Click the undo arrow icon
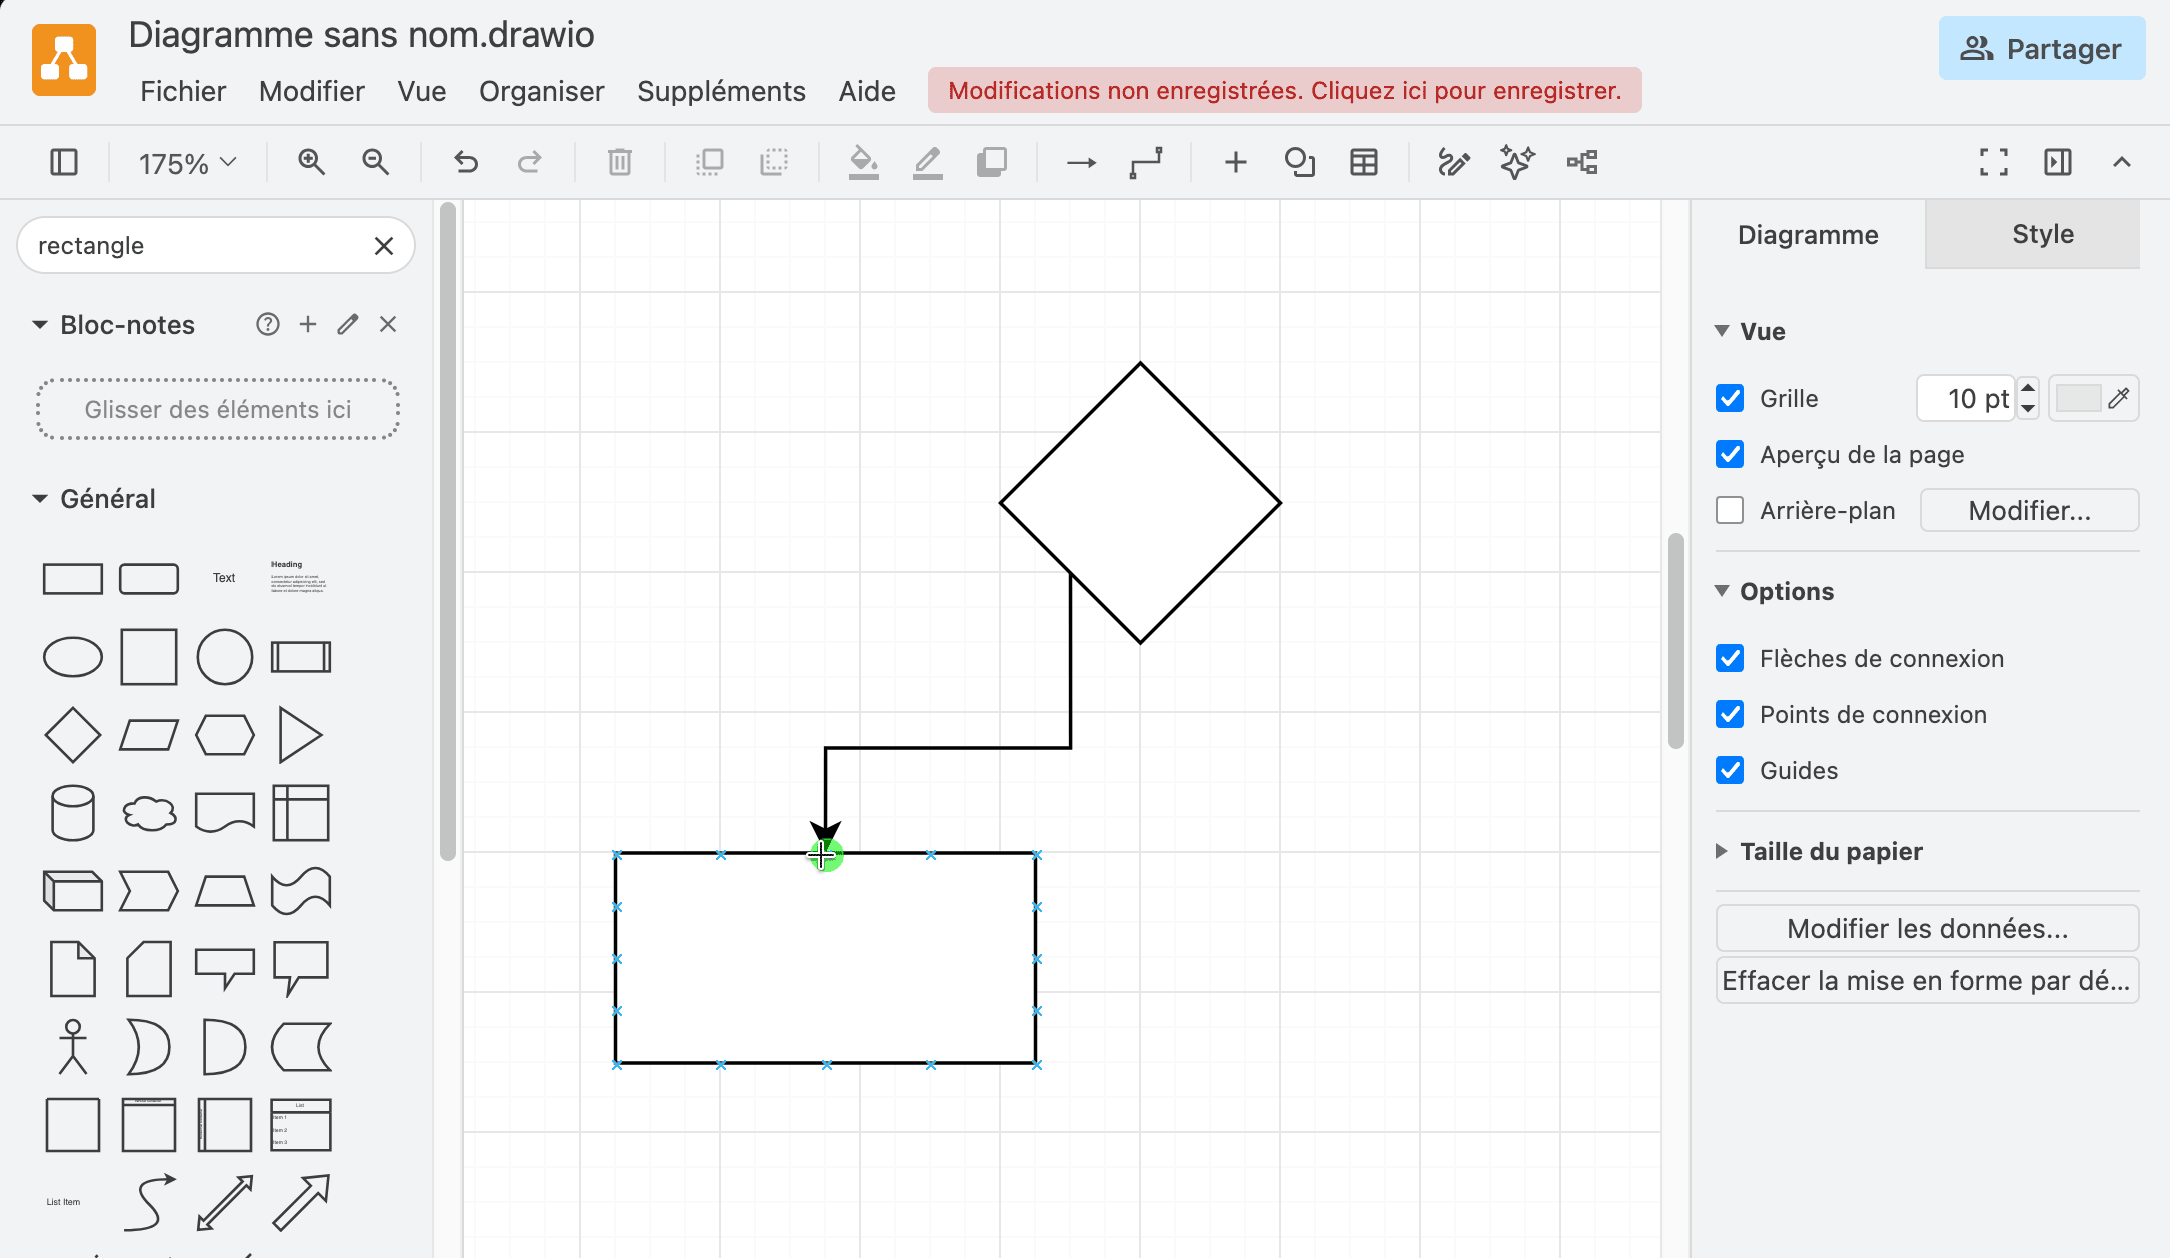Screen dimensions: 2170x1258 (x=466, y=162)
